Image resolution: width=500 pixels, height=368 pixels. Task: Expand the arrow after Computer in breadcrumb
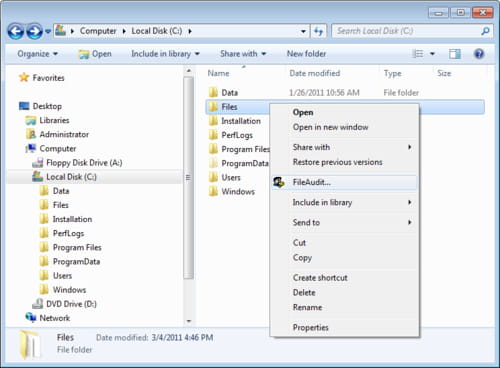click(124, 31)
